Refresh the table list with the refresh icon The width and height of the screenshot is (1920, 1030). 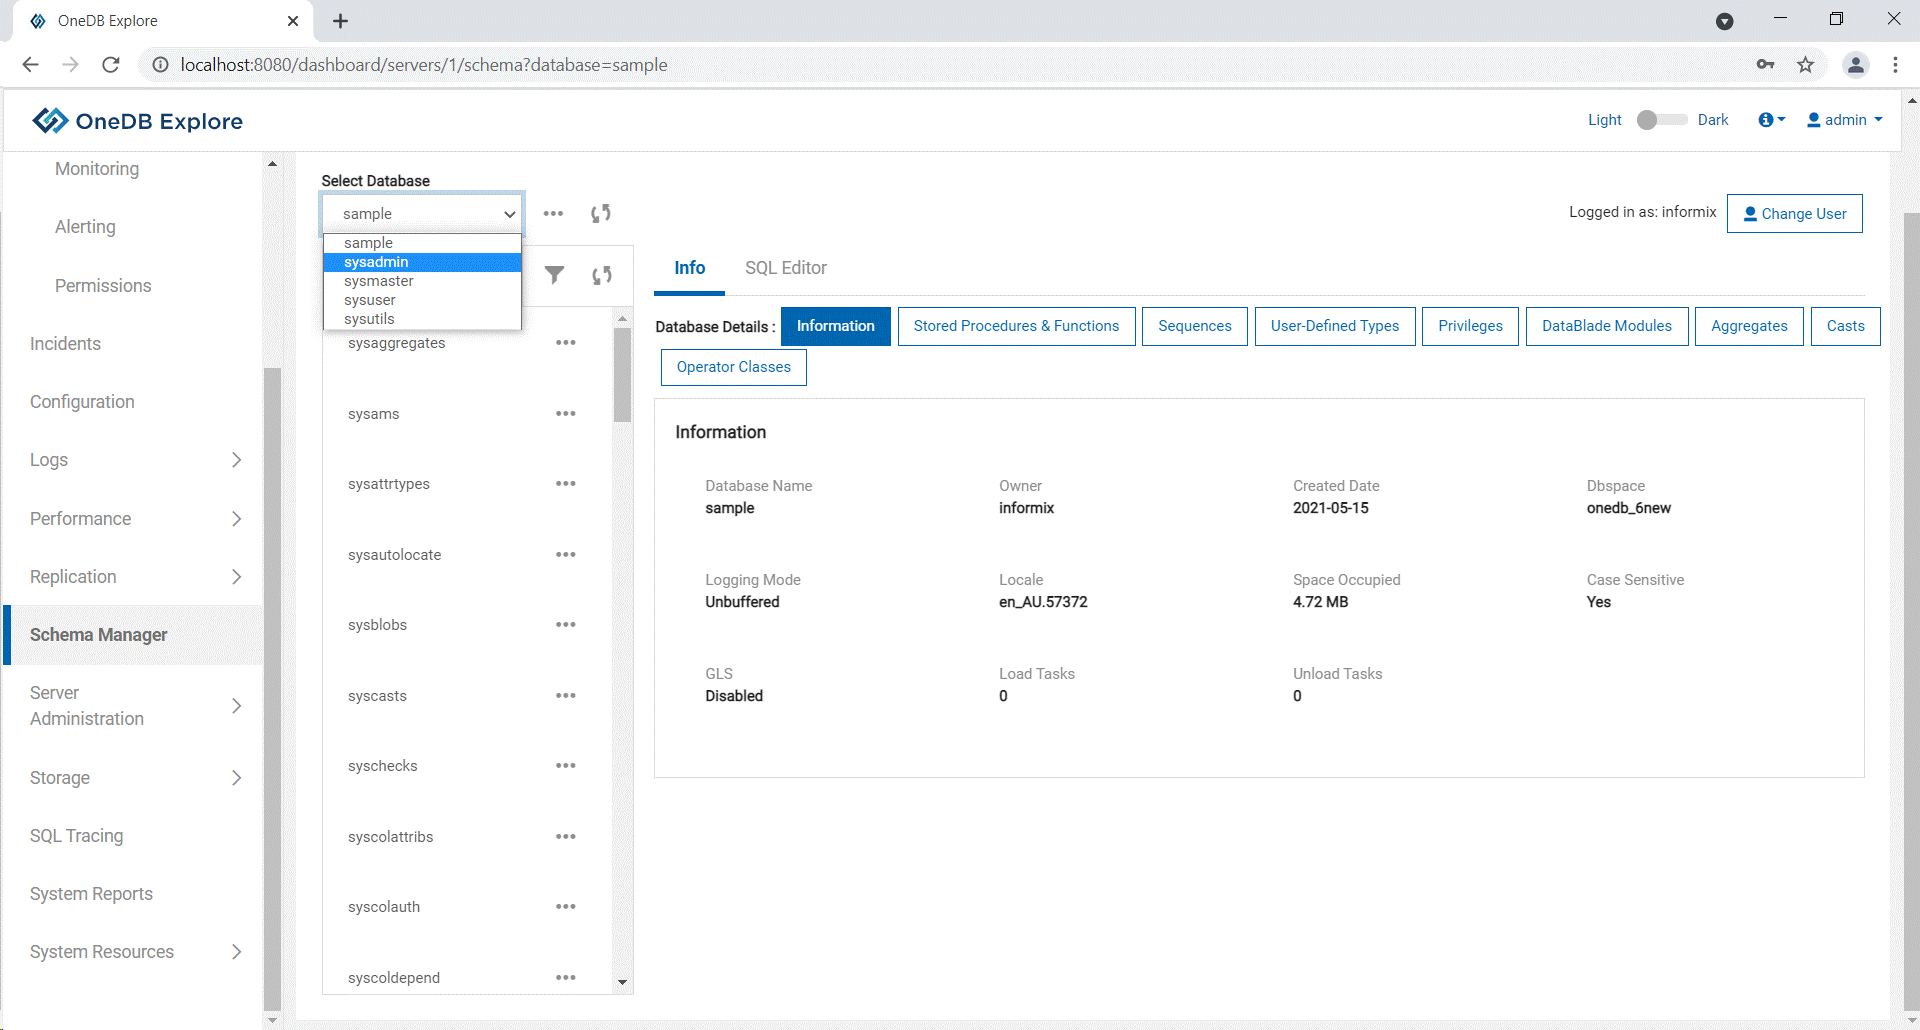(x=601, y=275)
